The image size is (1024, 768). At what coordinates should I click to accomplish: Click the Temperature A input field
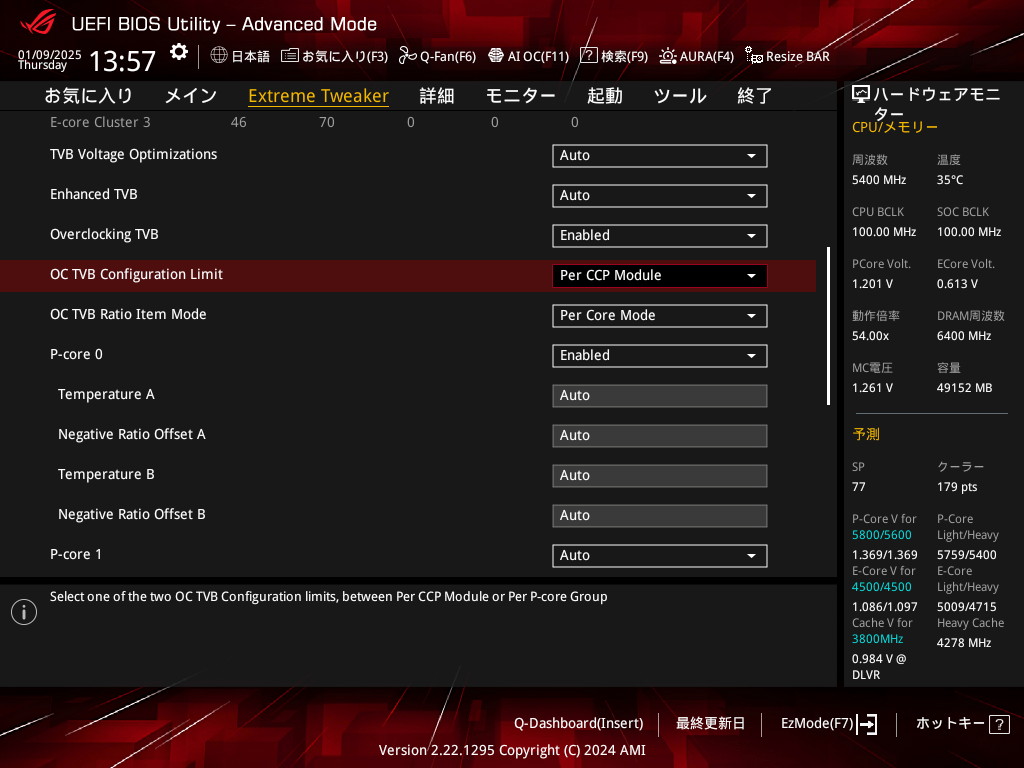click(659, 396)
